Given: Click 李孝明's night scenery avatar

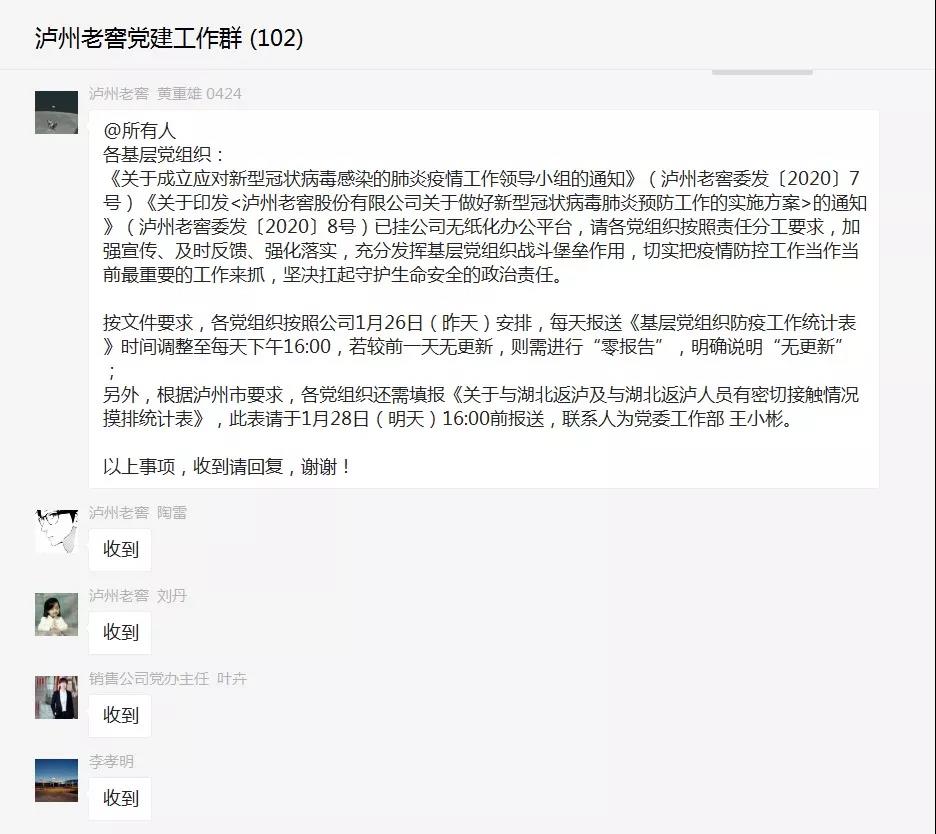Looking at the screenshot, I should [56, 780].
